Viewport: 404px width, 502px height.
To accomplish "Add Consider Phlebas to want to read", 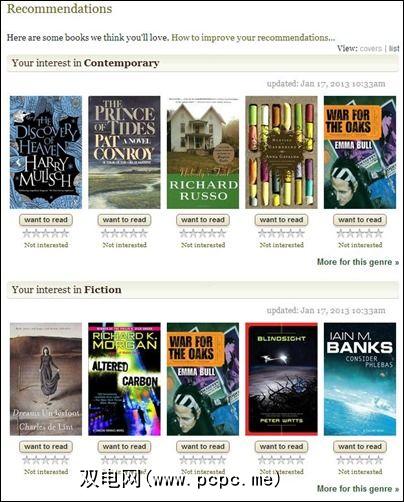I will [x=360, y=447].
